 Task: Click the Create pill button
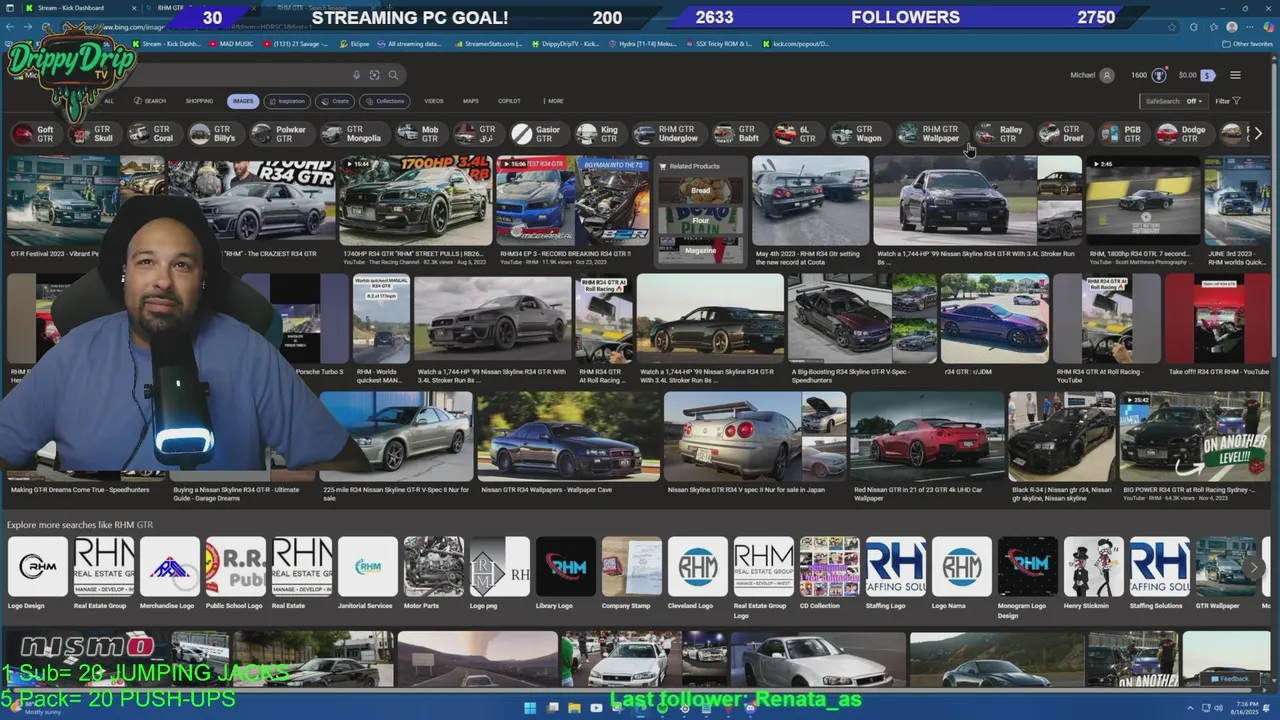point(336,101)
